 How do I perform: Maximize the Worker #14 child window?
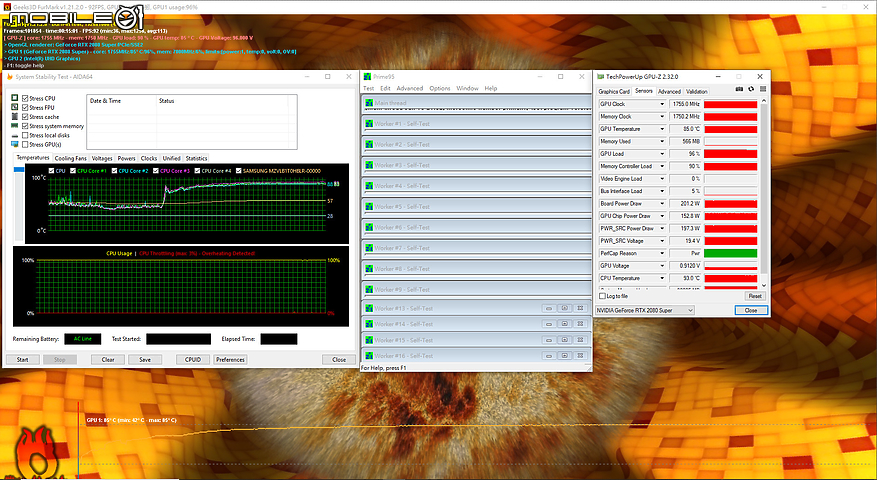click(565, 324)
